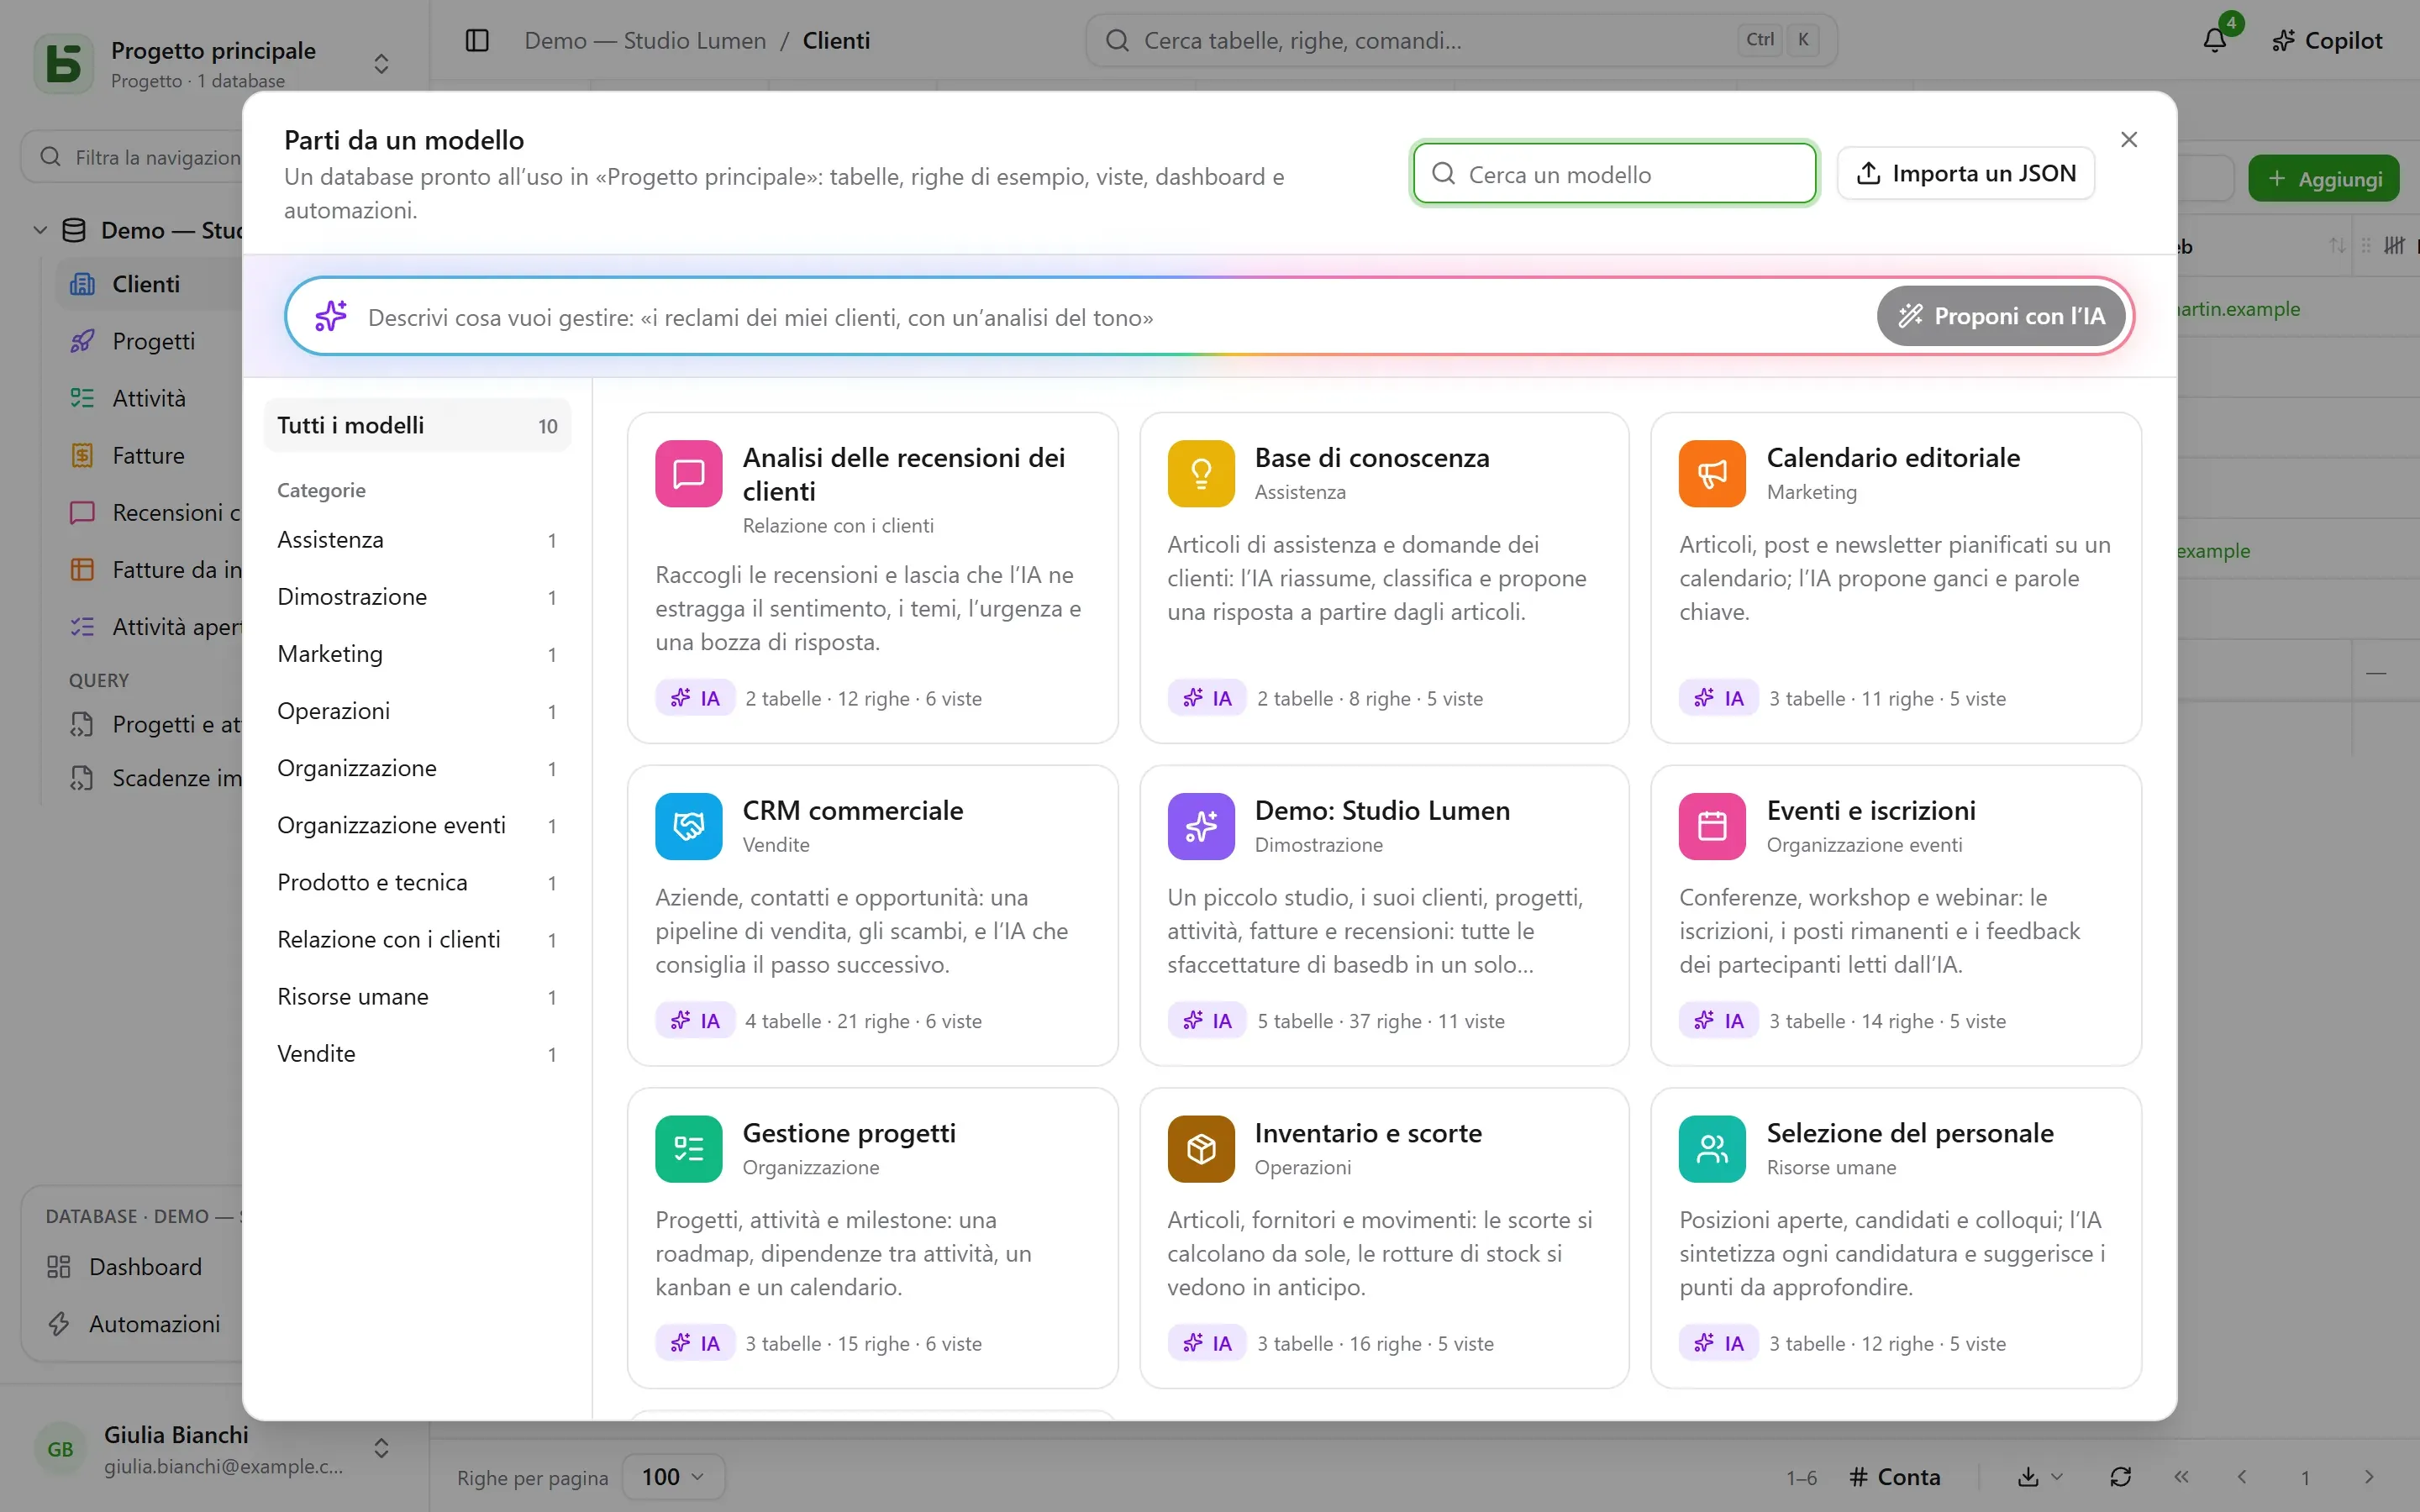Click the orange megaphone Calendario editoriale icon
Viewport: 2420px width, 1512px height.
[1712, 473]
